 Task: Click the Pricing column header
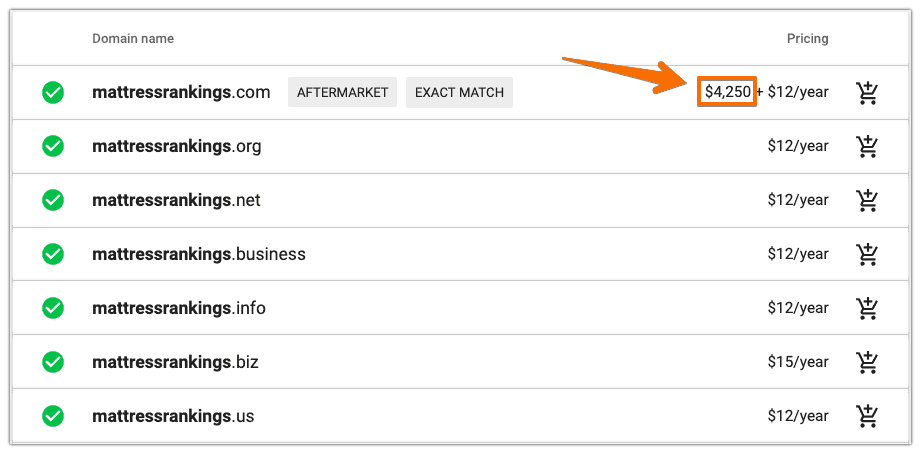[x=807, y=39]
